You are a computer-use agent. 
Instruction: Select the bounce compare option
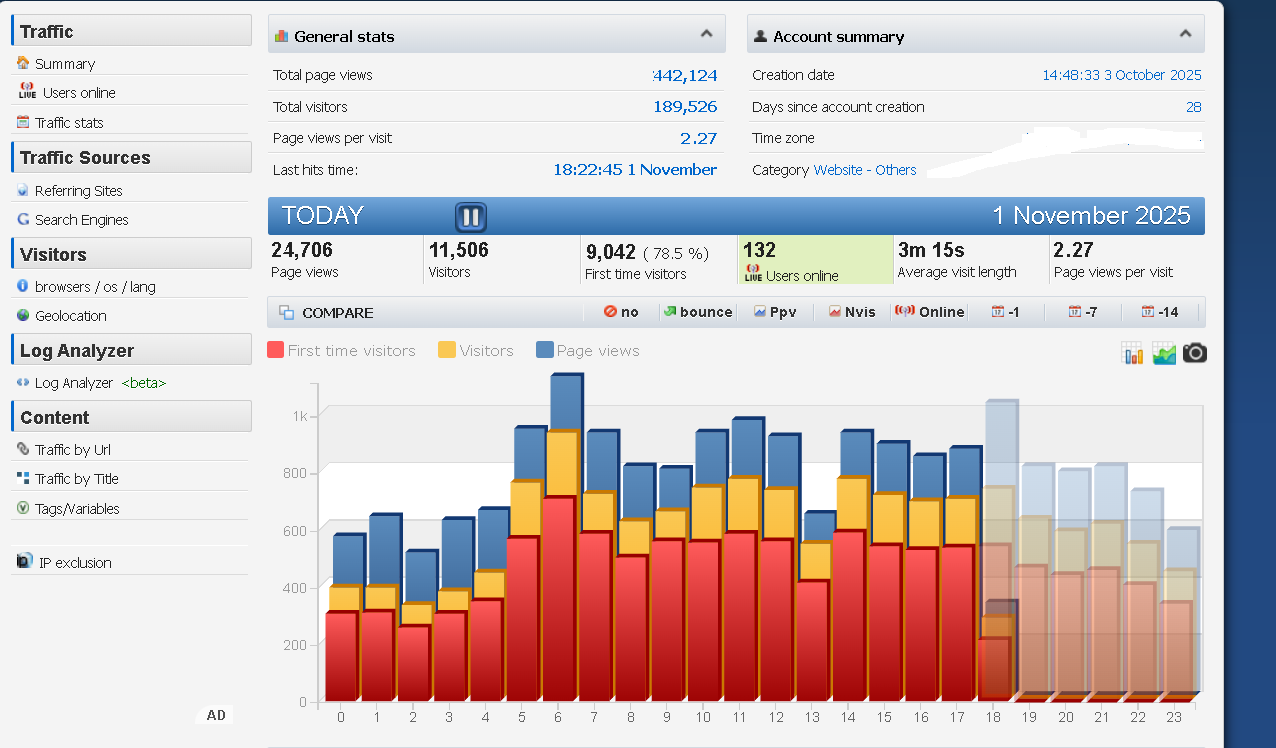pos(698,312)
